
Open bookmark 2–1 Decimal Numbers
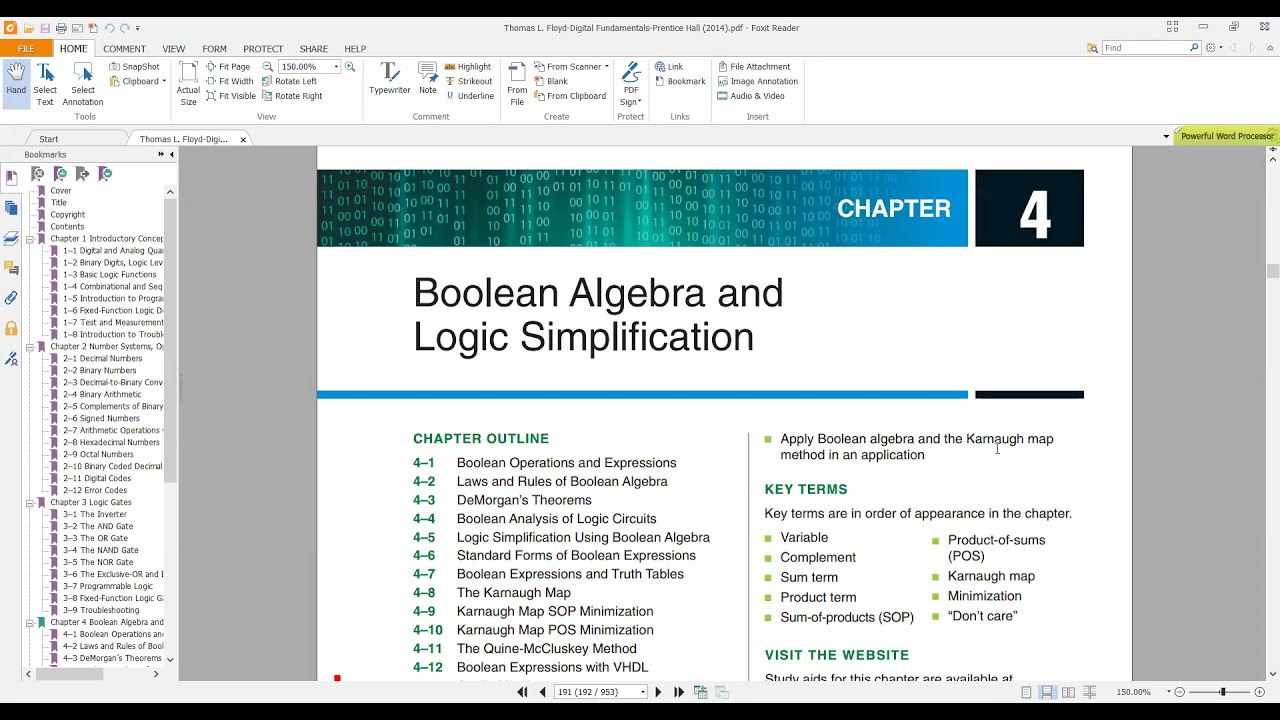coord(102,359)
